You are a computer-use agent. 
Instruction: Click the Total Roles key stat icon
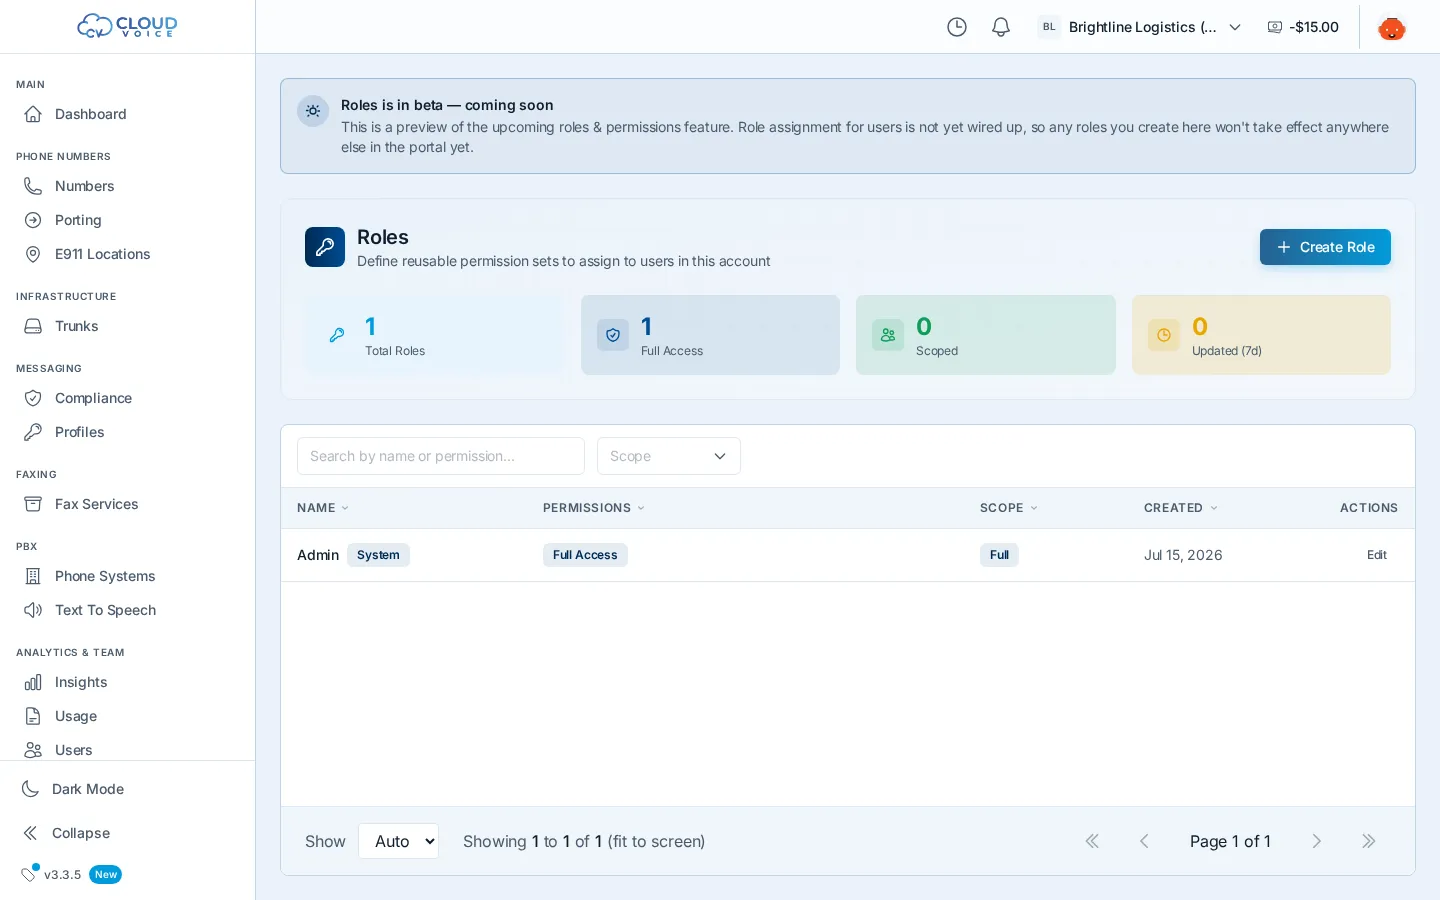pyautogui.click(x=337, y=335)
